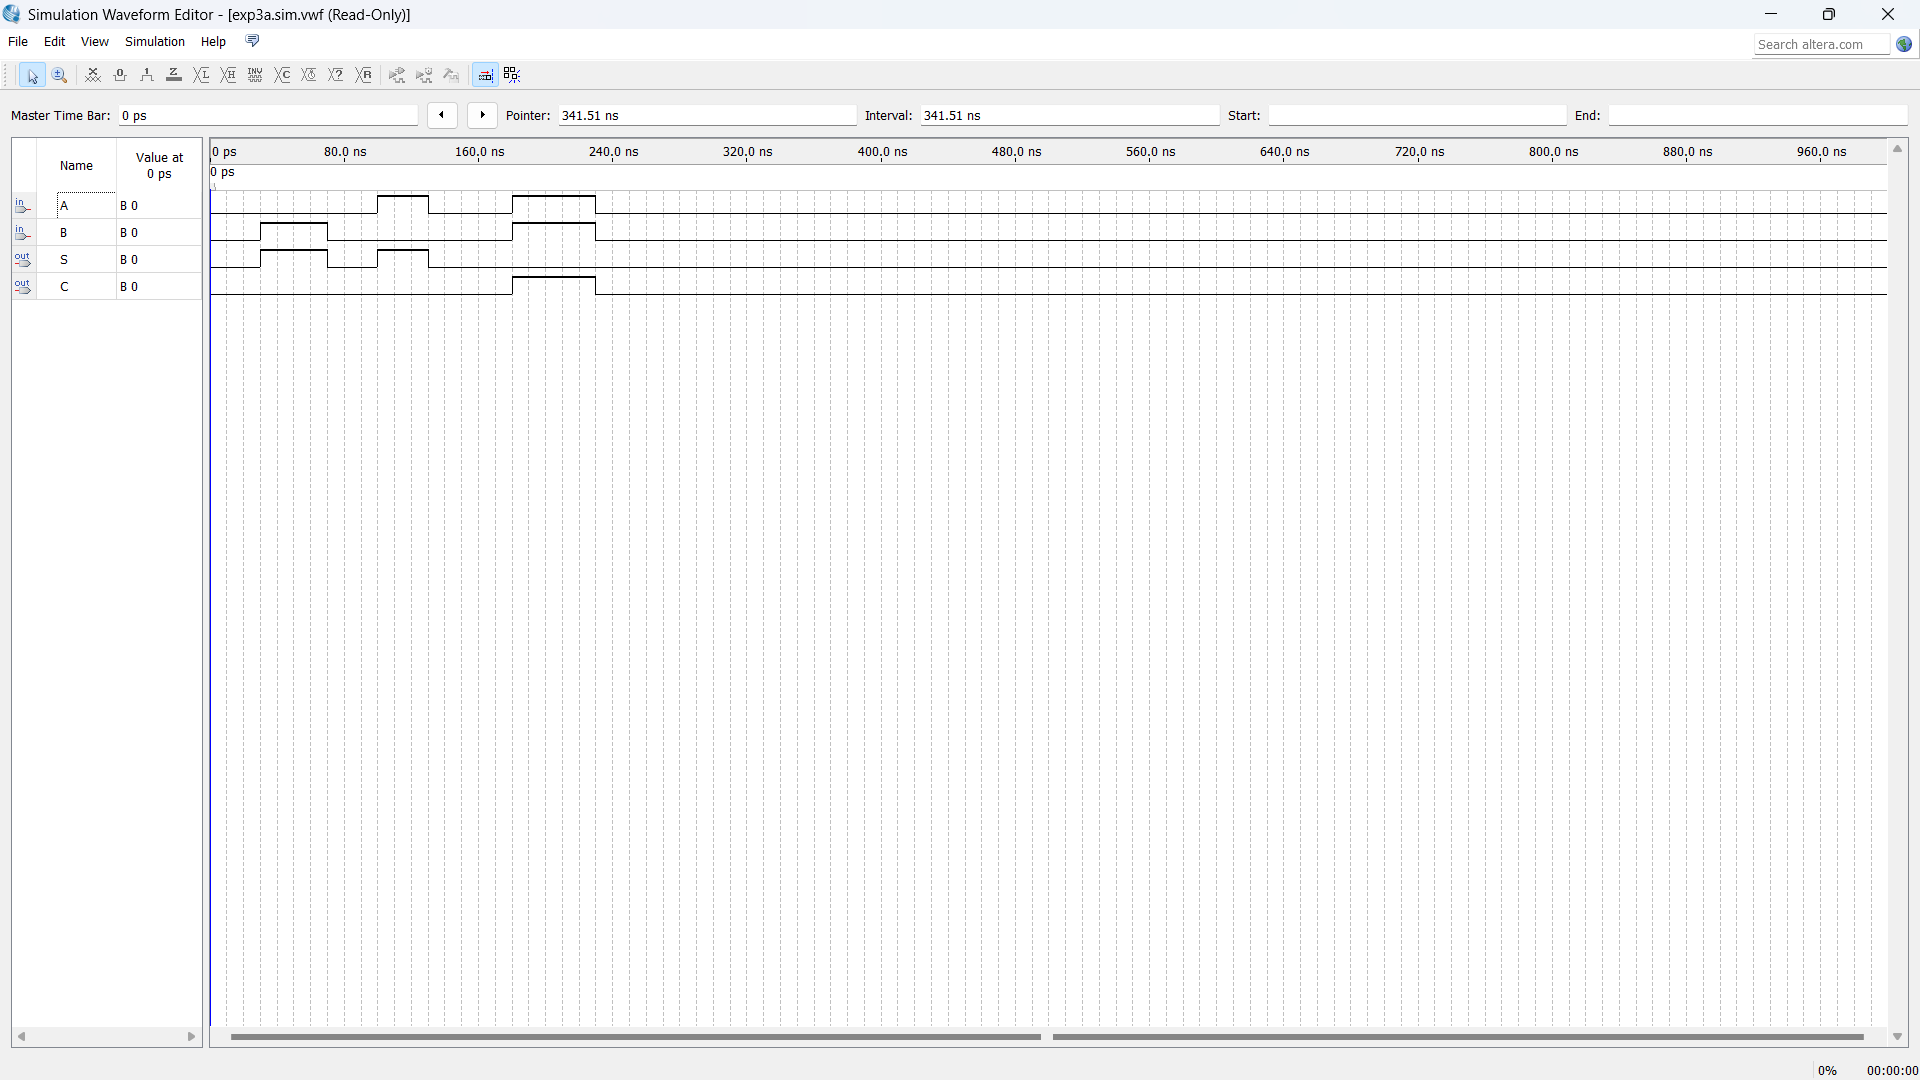
Task: Click the Invert (INV) waveform icon
Action: 255,75
